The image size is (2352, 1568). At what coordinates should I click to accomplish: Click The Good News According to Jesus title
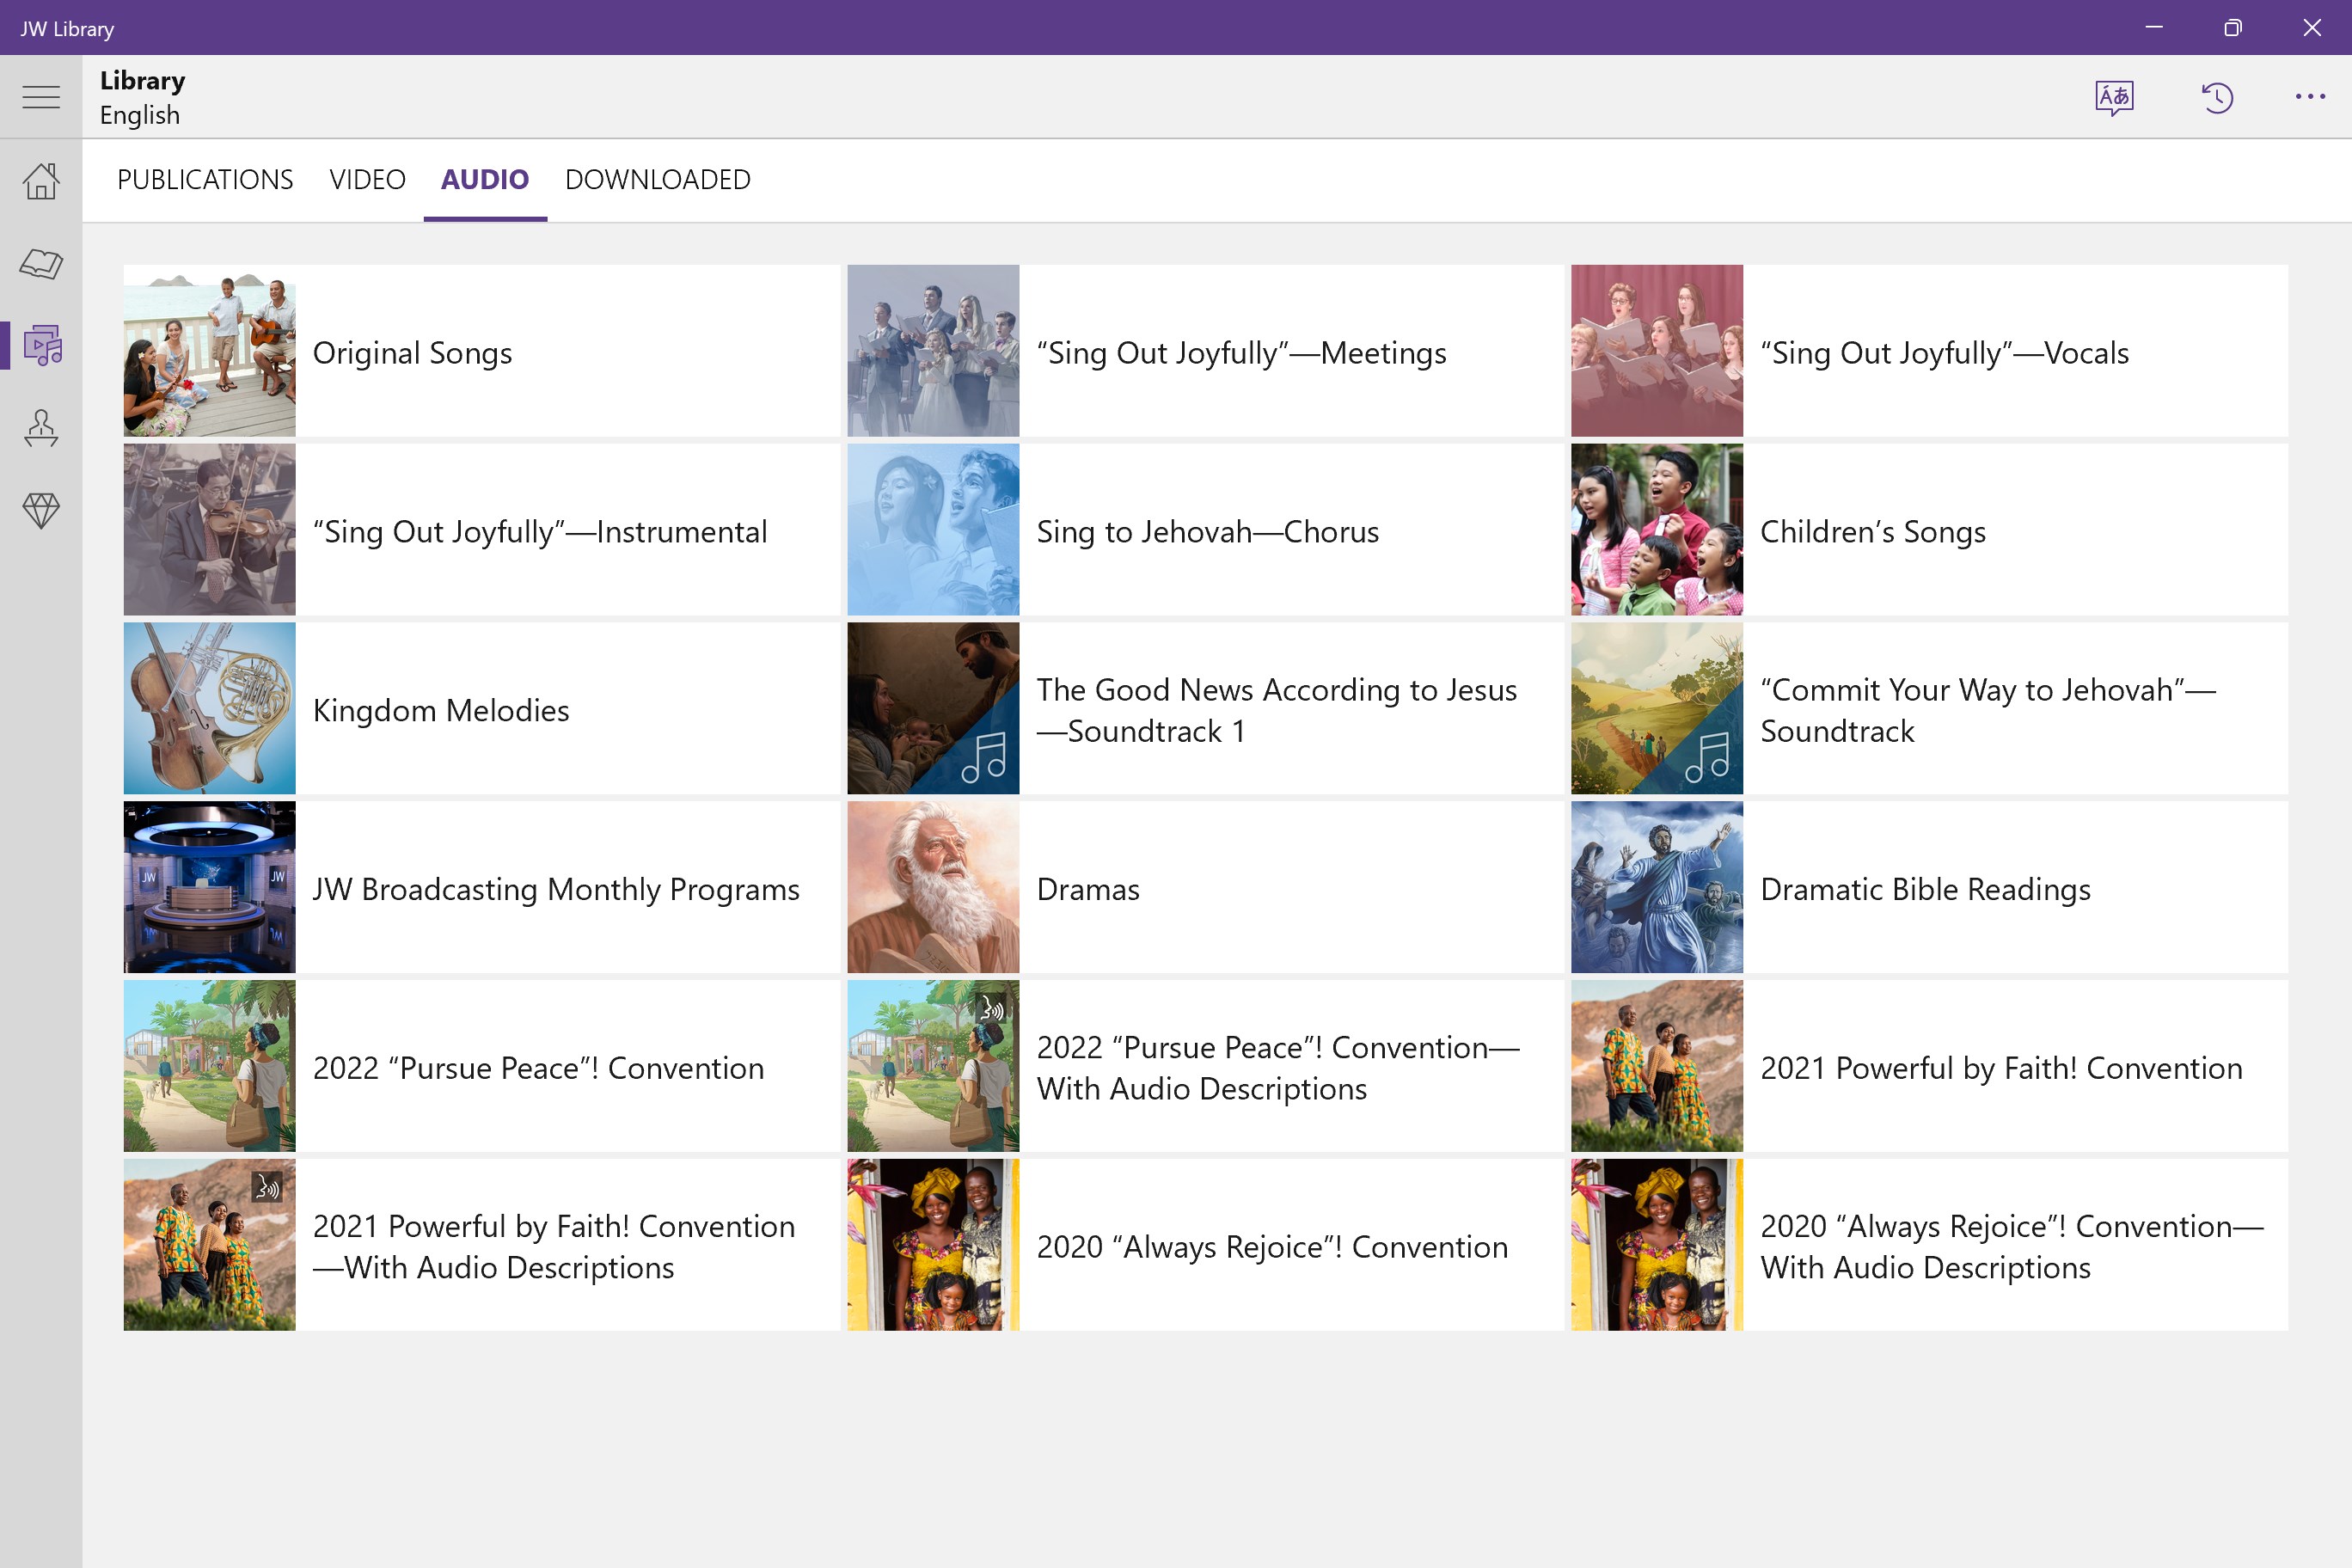click(x=1276, y=710)
